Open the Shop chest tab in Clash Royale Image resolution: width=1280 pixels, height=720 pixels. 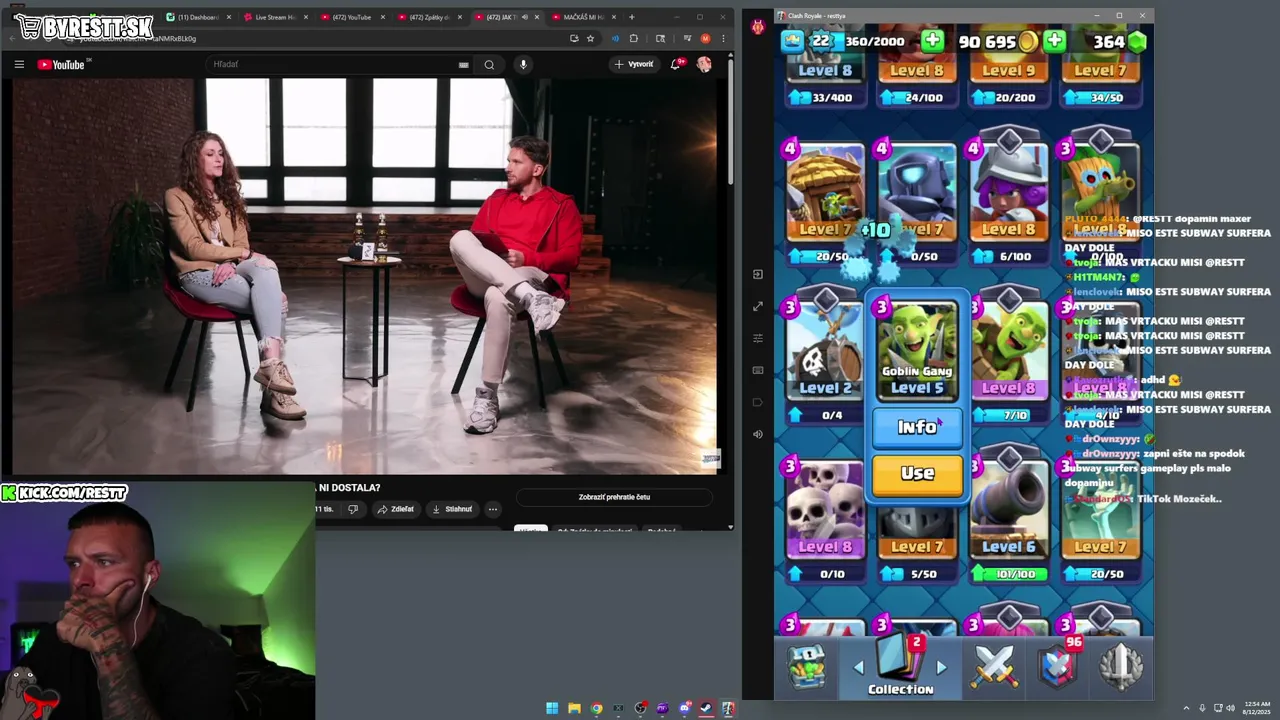(806, 666)
